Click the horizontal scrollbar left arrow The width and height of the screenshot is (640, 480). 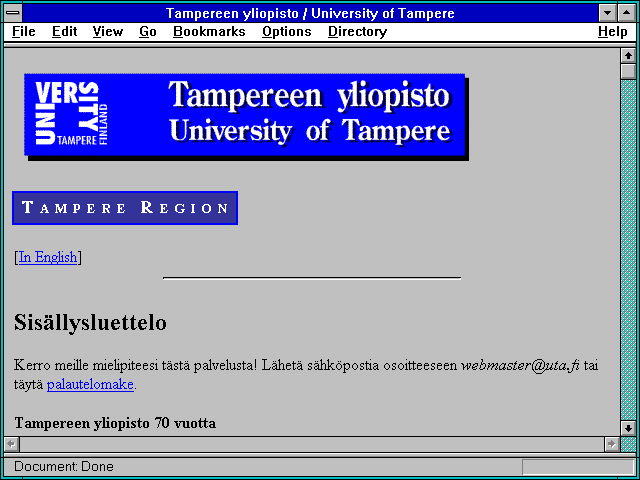(12, 444)
